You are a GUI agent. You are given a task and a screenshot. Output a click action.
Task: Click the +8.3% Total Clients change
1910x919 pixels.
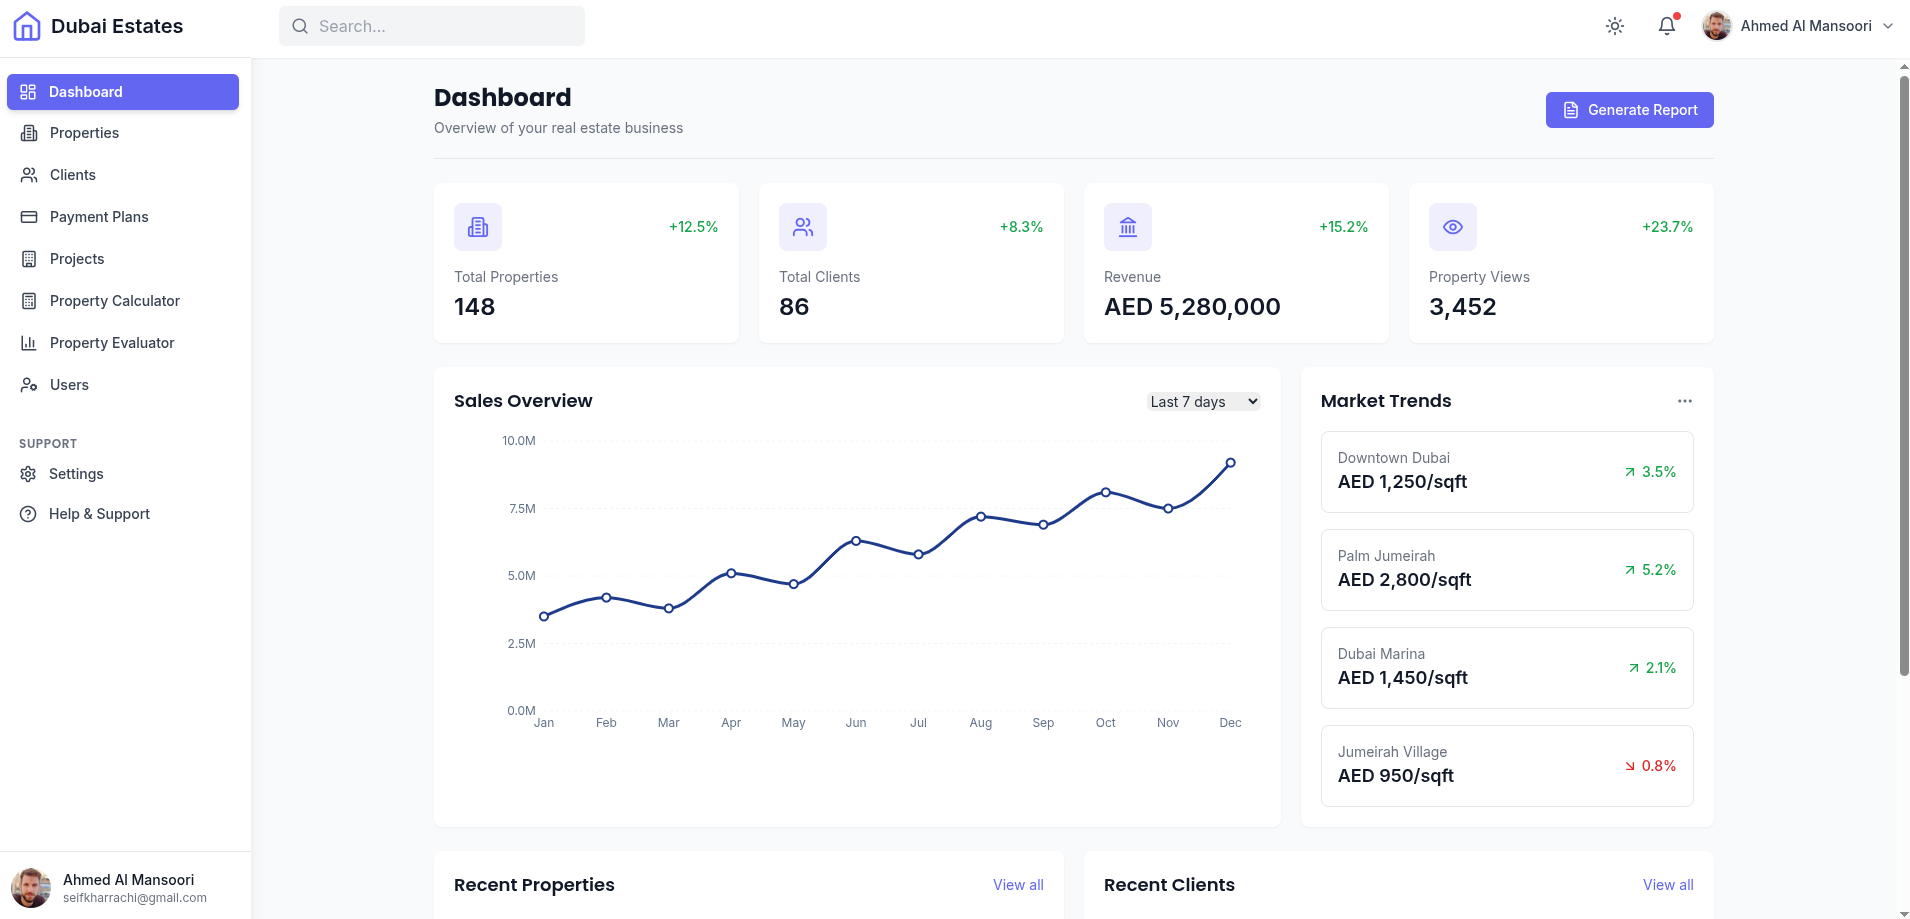click(1022, 227)
